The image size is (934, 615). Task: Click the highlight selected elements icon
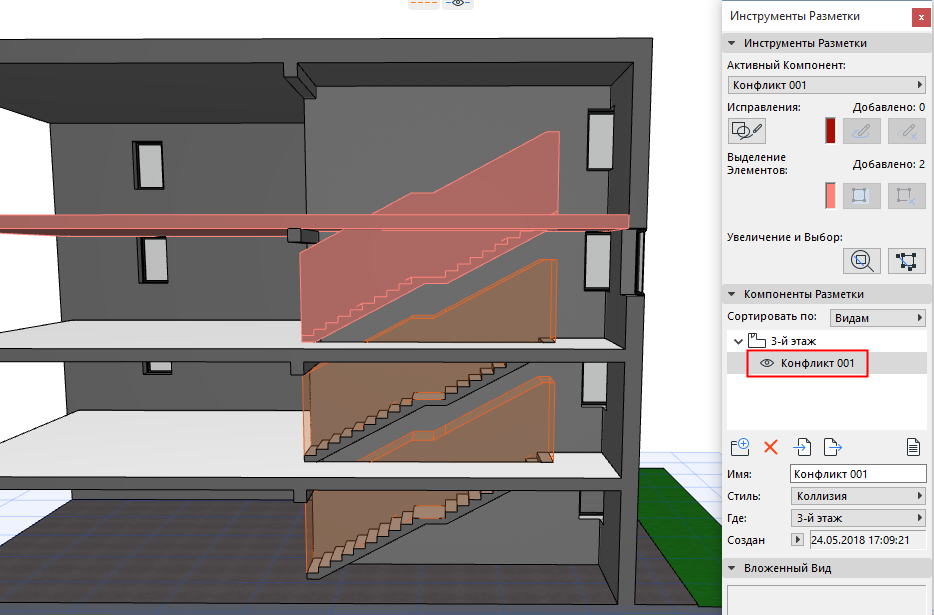861,196
